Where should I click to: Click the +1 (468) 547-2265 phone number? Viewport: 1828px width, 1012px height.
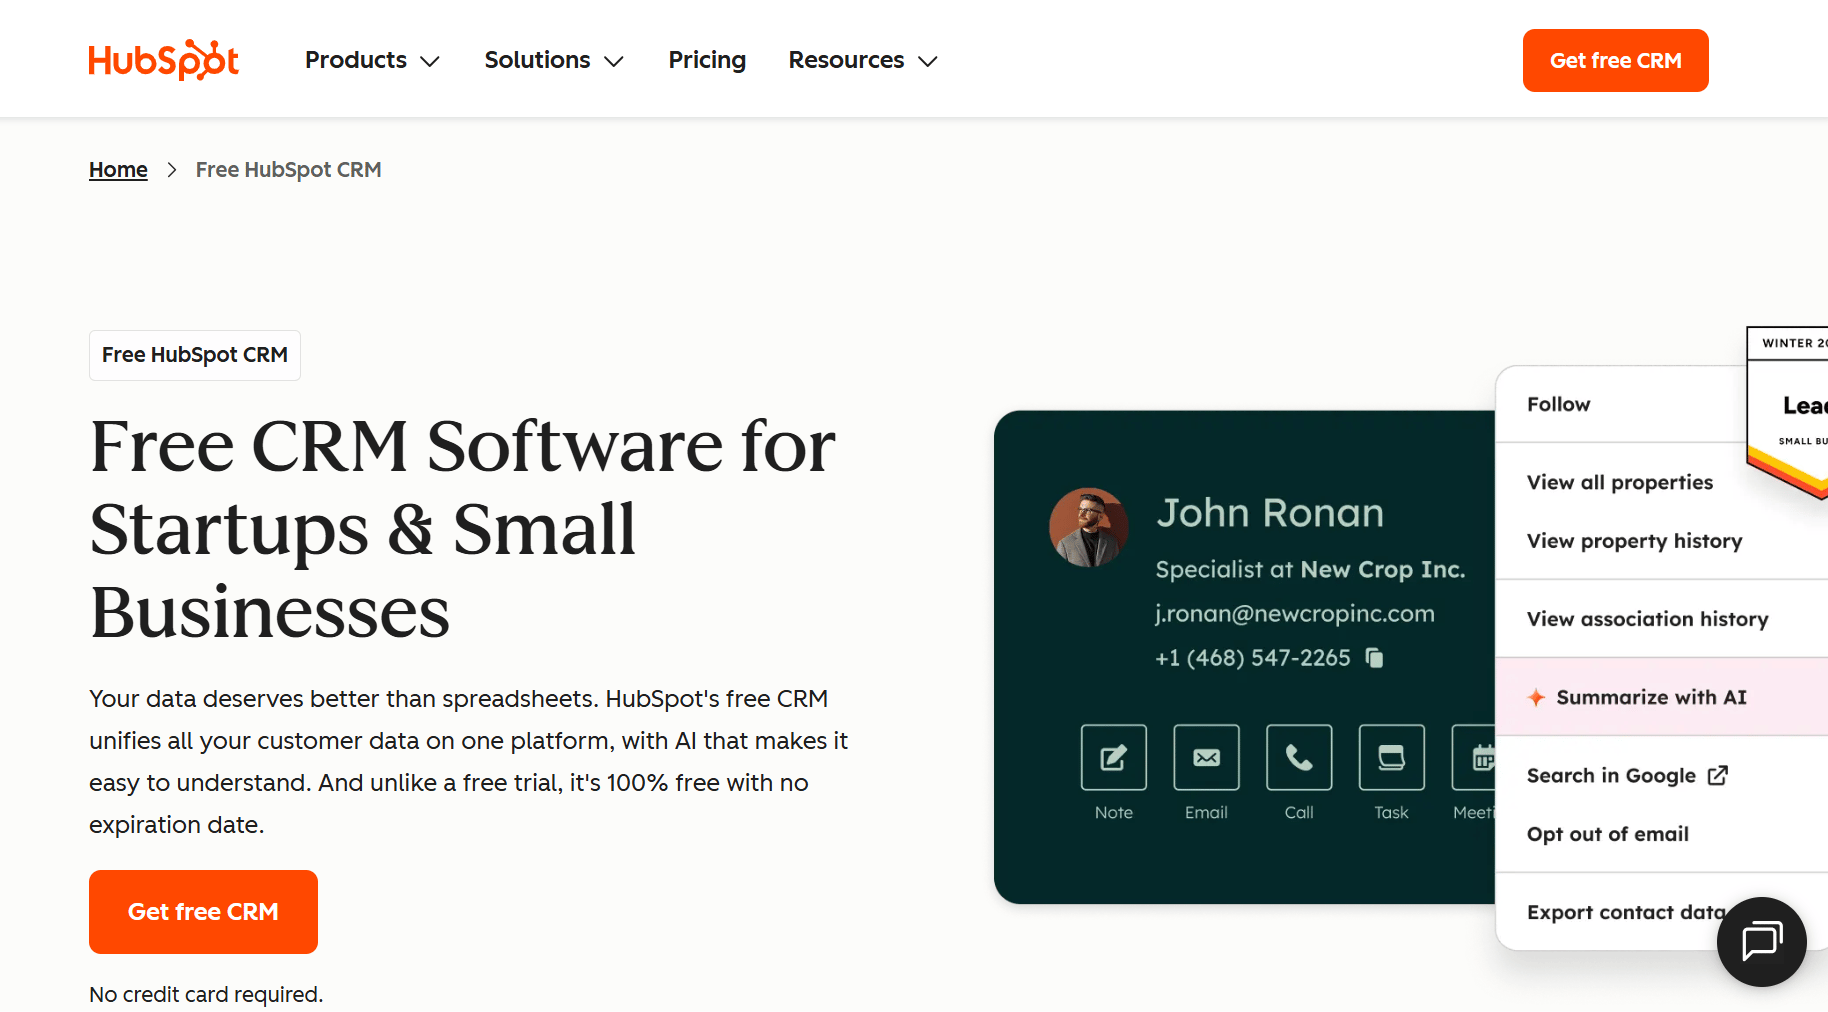pos(1253,658)
